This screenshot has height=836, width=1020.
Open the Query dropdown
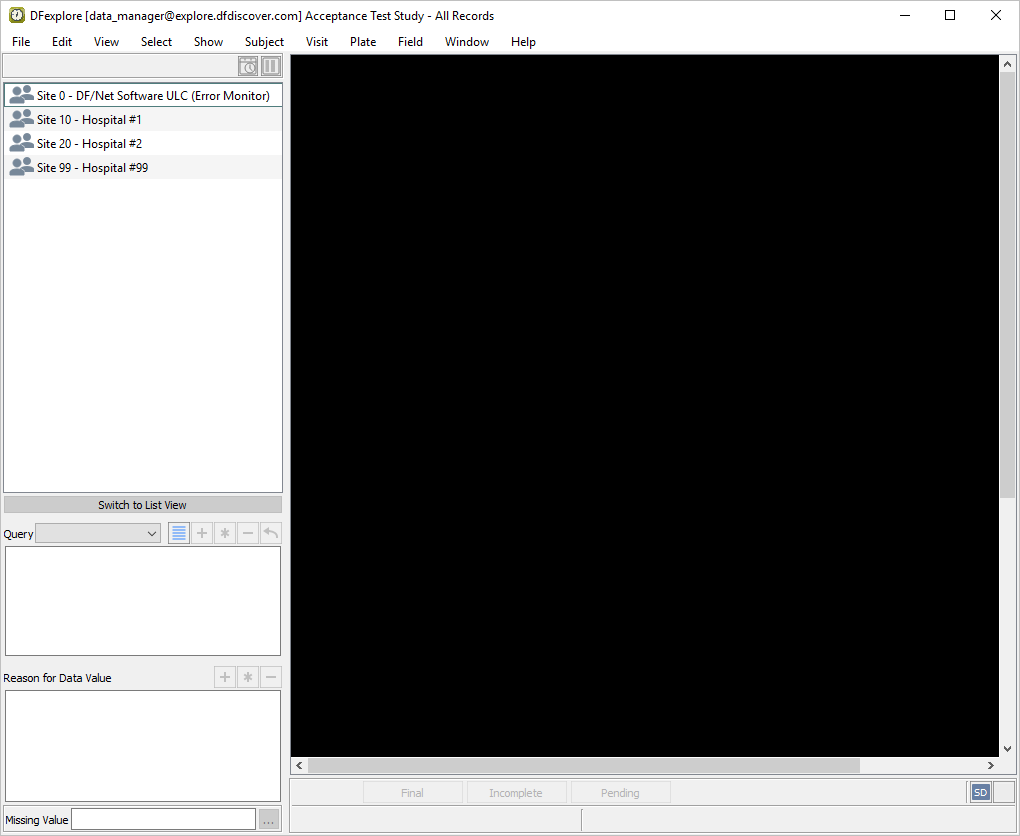coord(98,534)
